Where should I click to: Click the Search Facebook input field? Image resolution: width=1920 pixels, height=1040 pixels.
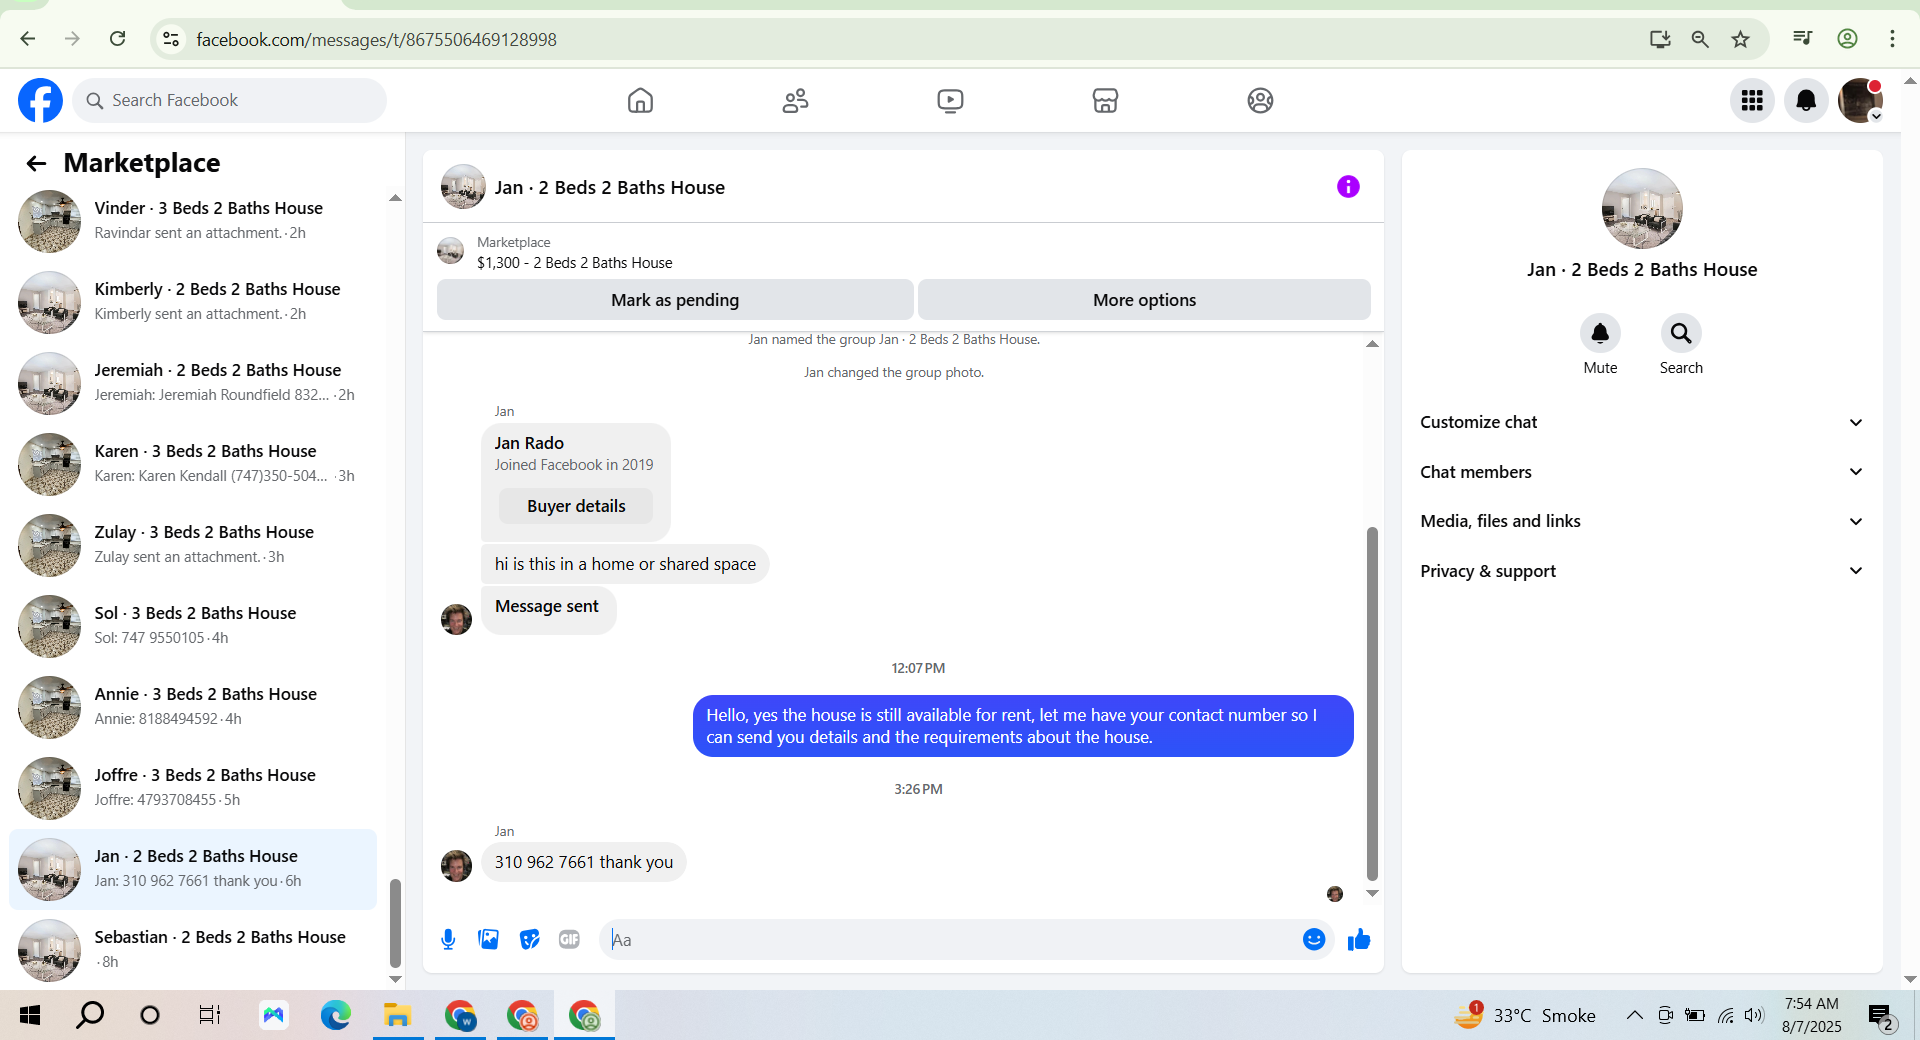(x=229, y=100)
